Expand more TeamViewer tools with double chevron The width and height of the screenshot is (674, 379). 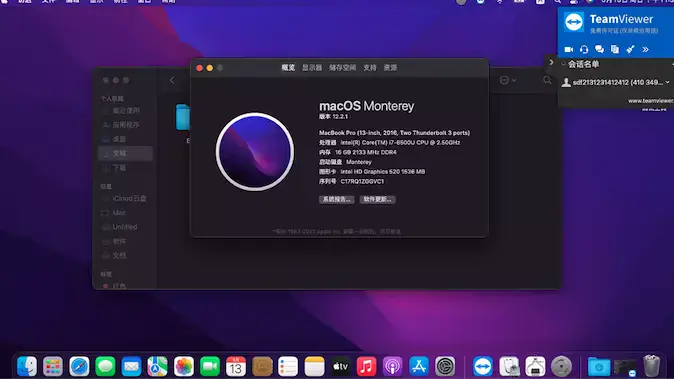(646, 49)
